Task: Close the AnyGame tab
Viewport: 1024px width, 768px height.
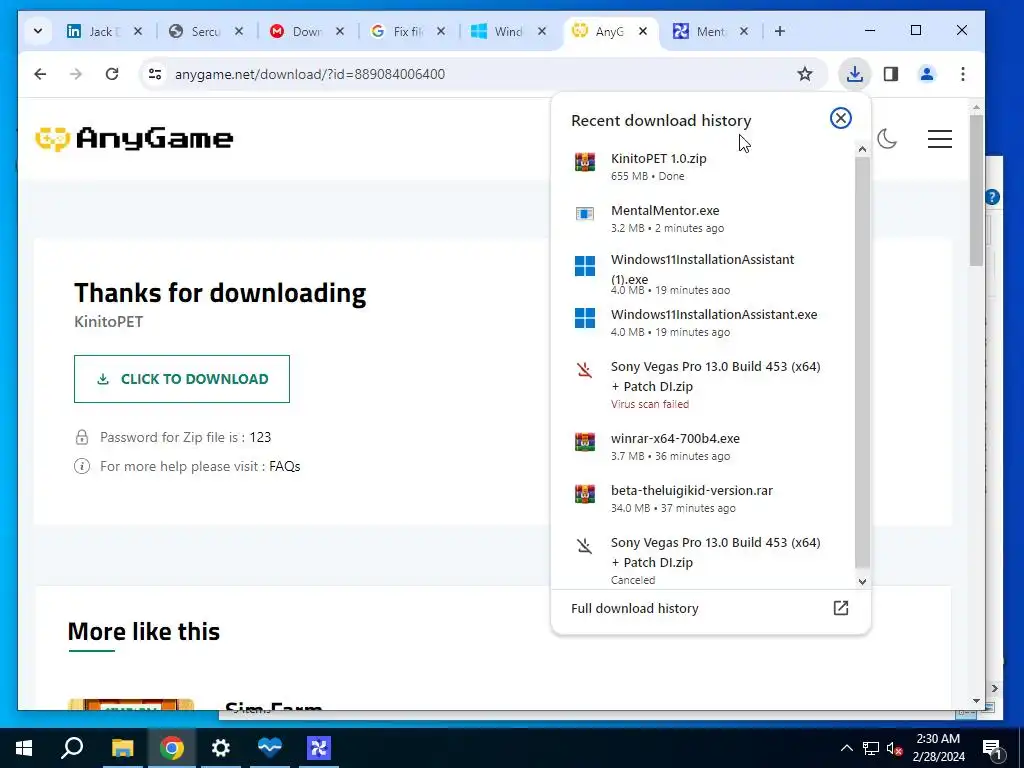Action: coord(643,31)
